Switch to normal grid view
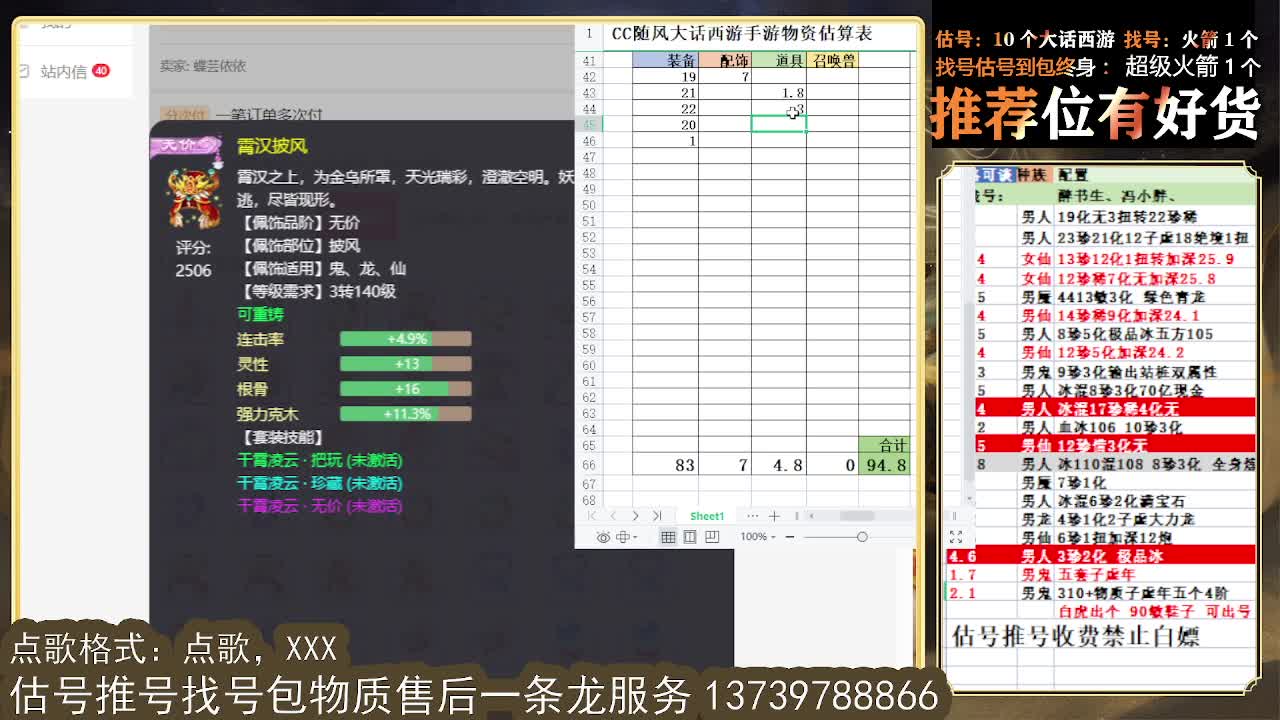 [668, 537]
